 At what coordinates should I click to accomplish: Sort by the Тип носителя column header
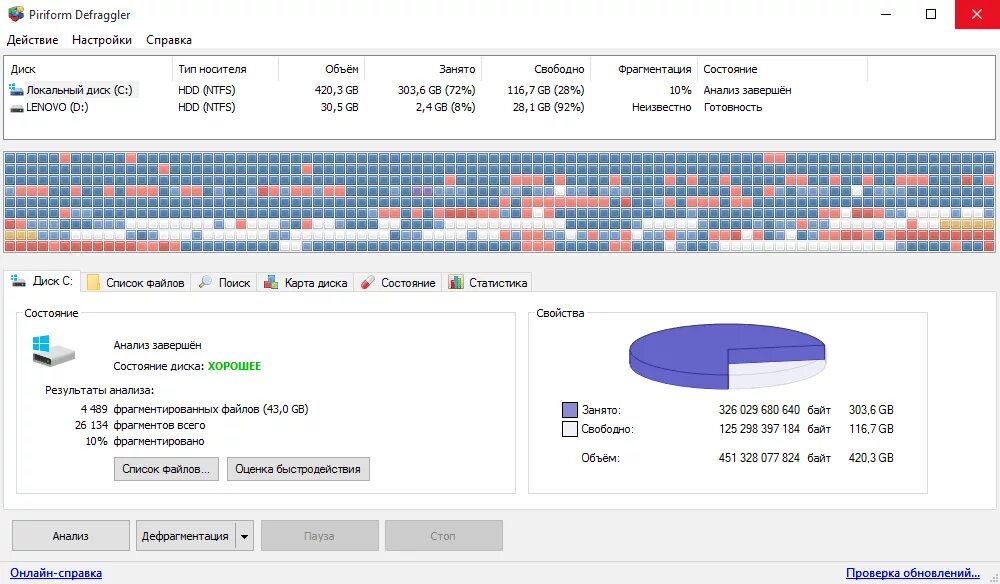click(x=225, y=69)
